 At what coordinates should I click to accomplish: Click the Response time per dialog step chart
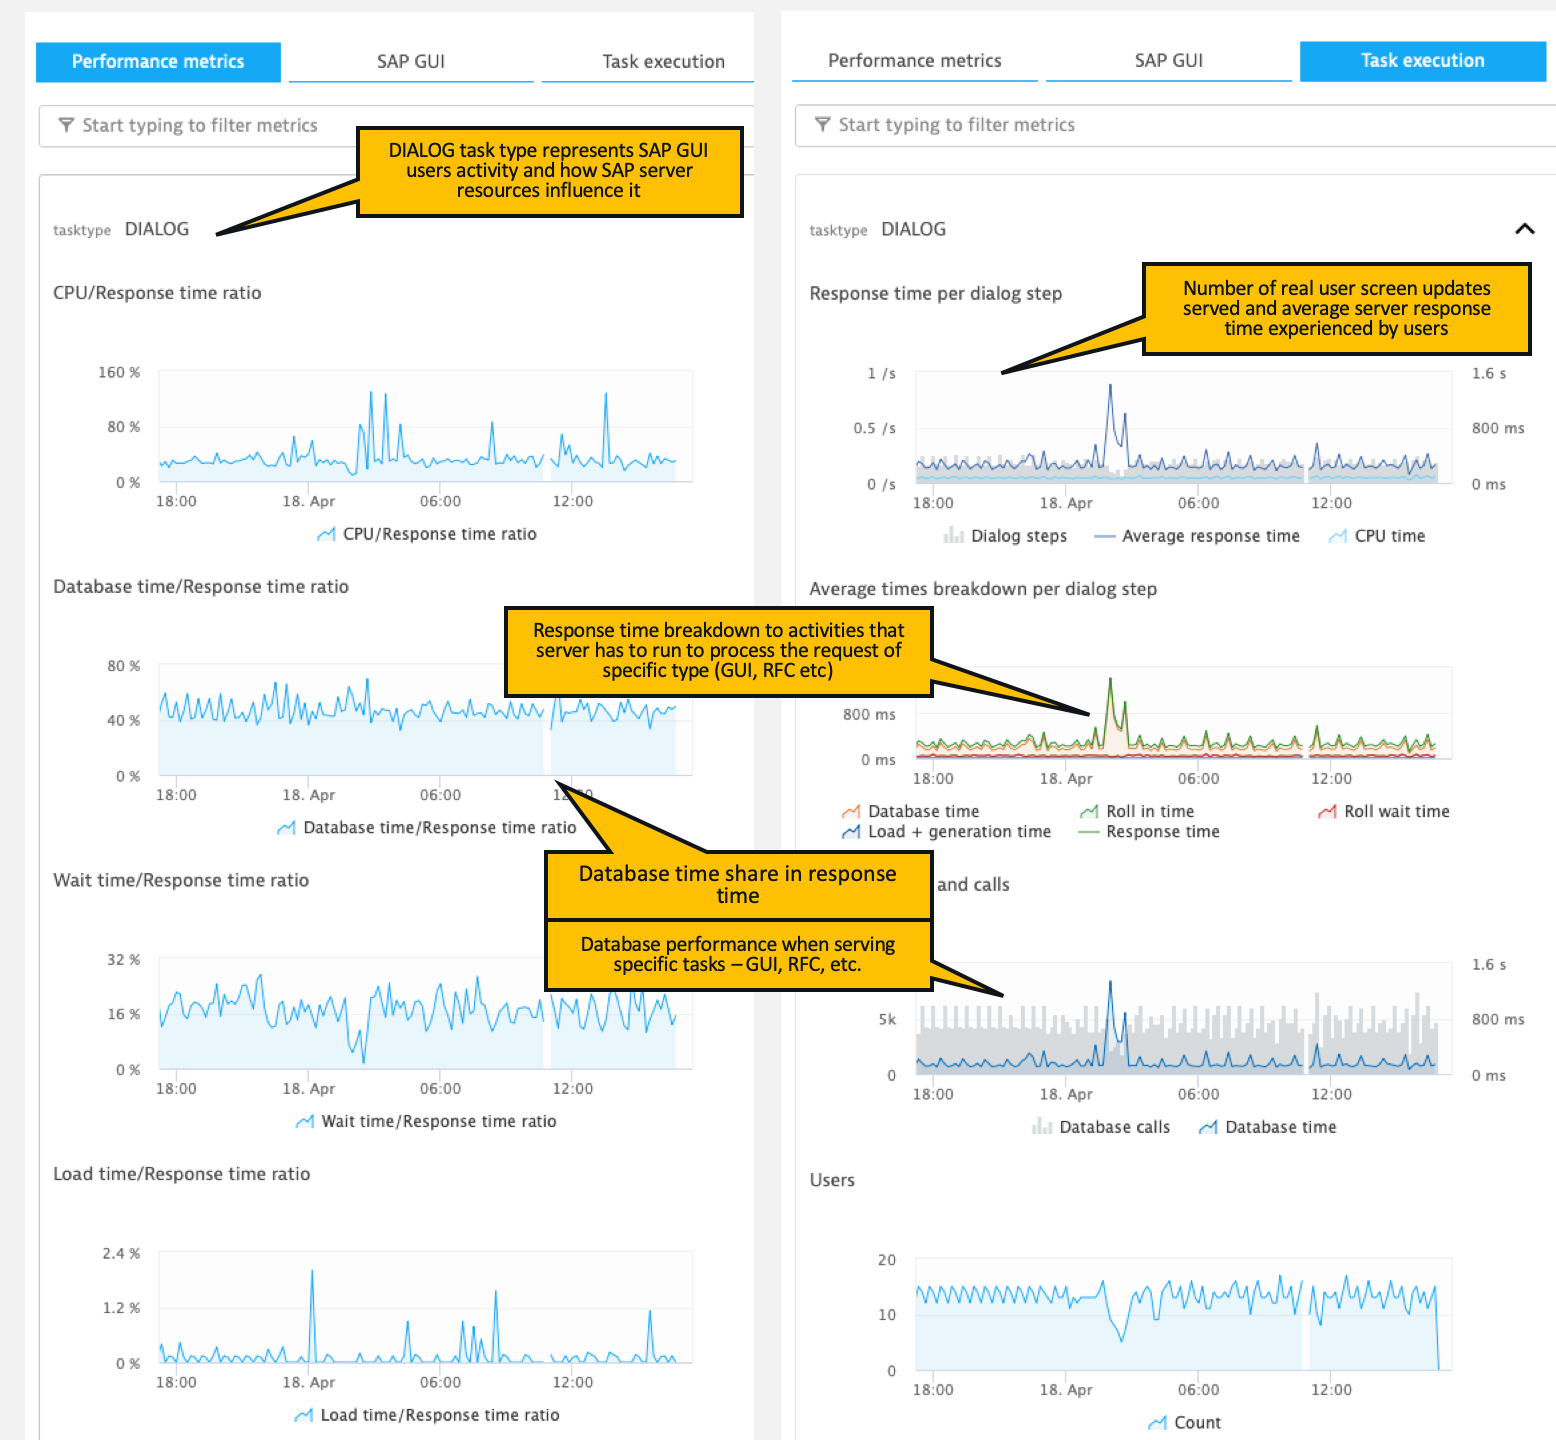click(1184, 428)
